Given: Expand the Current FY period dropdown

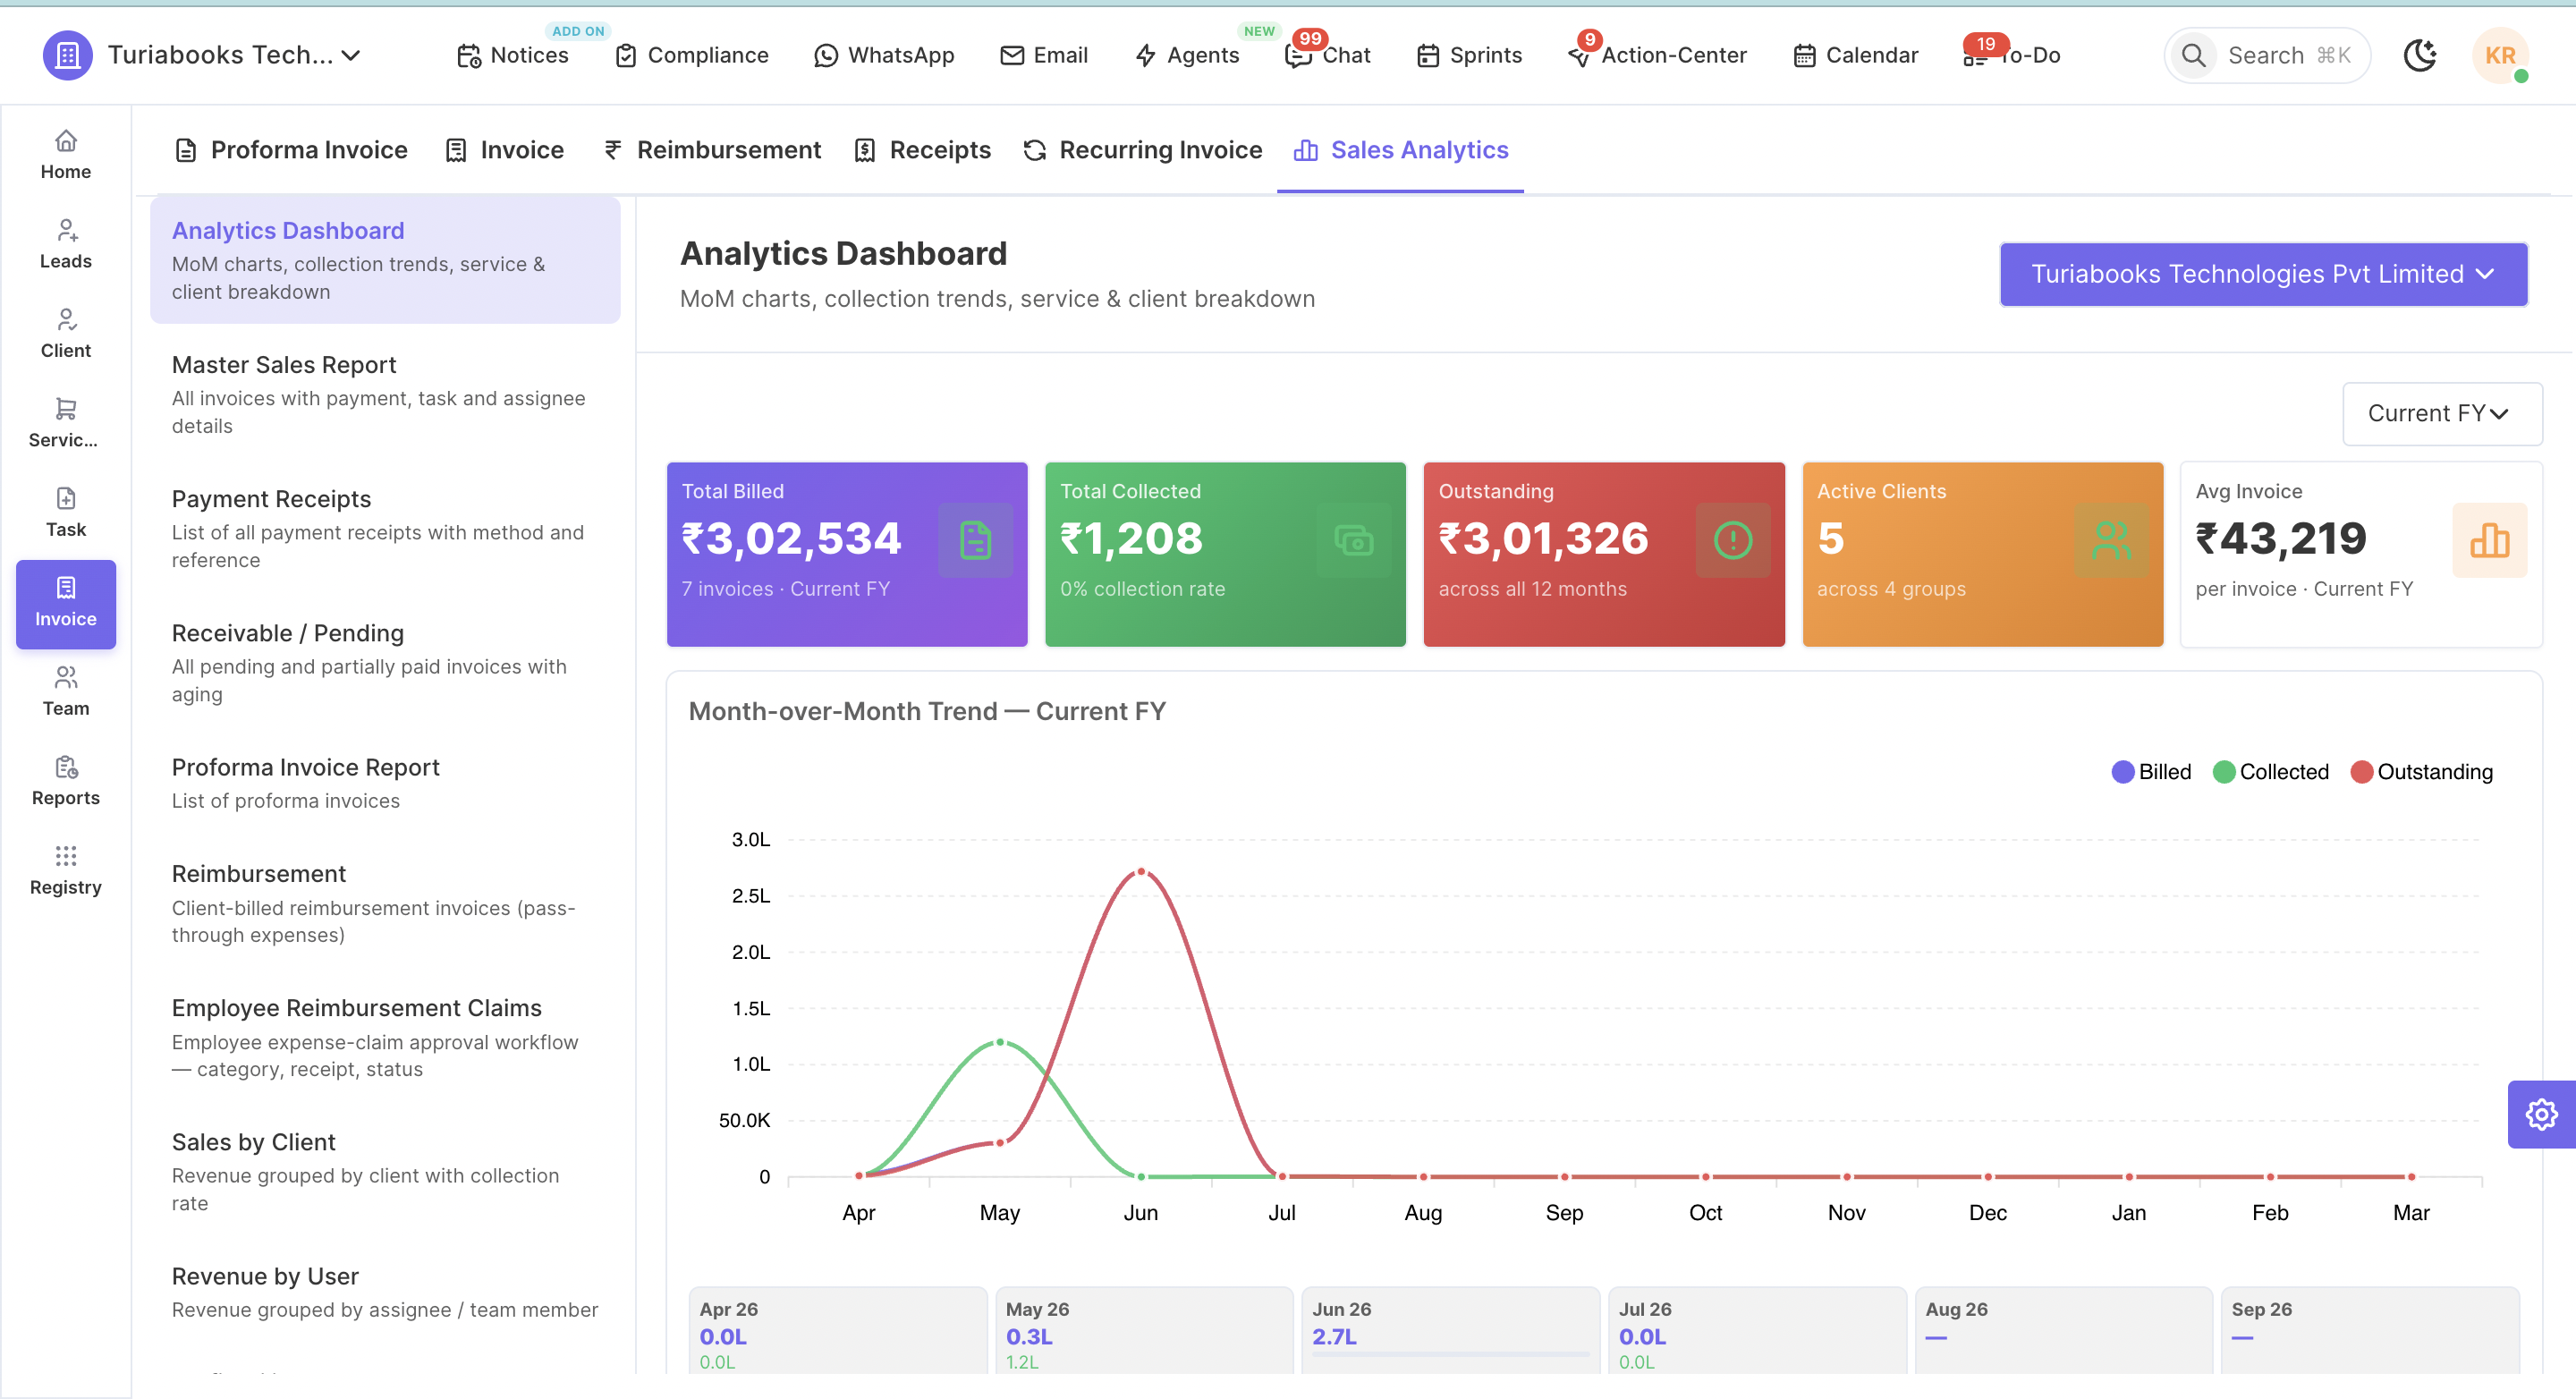Looking at the screenshot, I should click(x=2442, y=413).
